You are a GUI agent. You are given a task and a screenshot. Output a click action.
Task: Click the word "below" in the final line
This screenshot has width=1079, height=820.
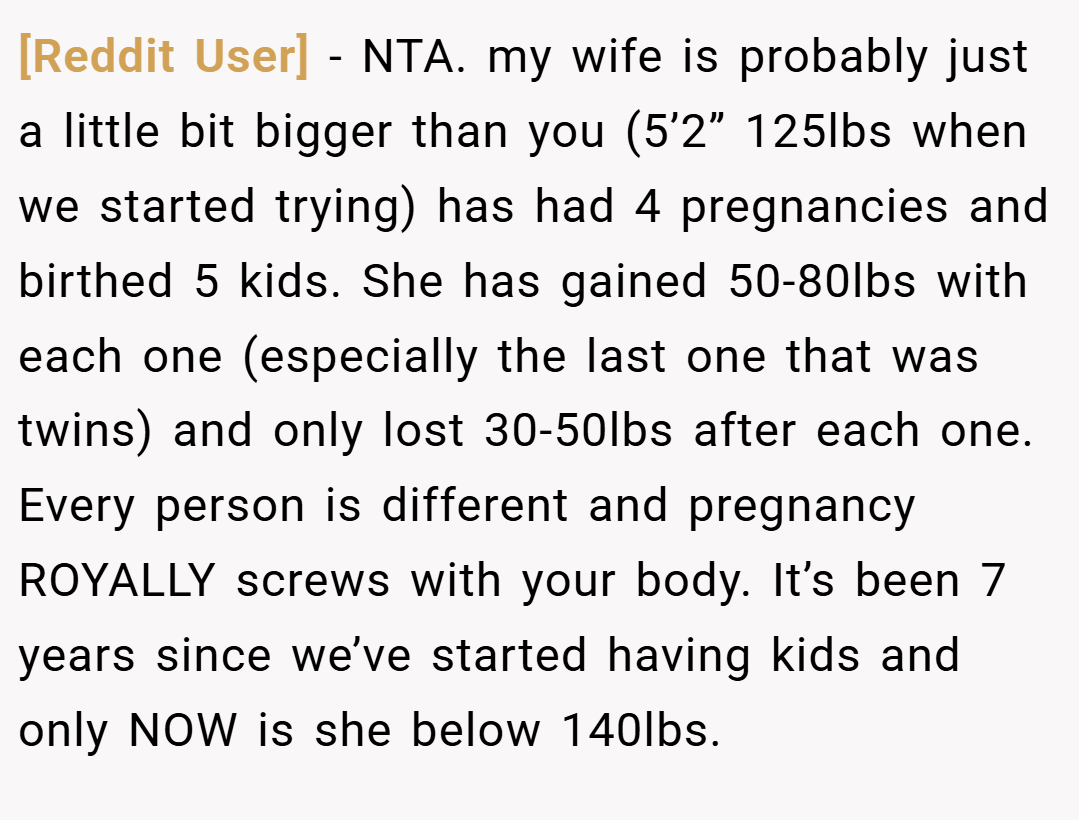pyautogui.click(x=476, y=729)
